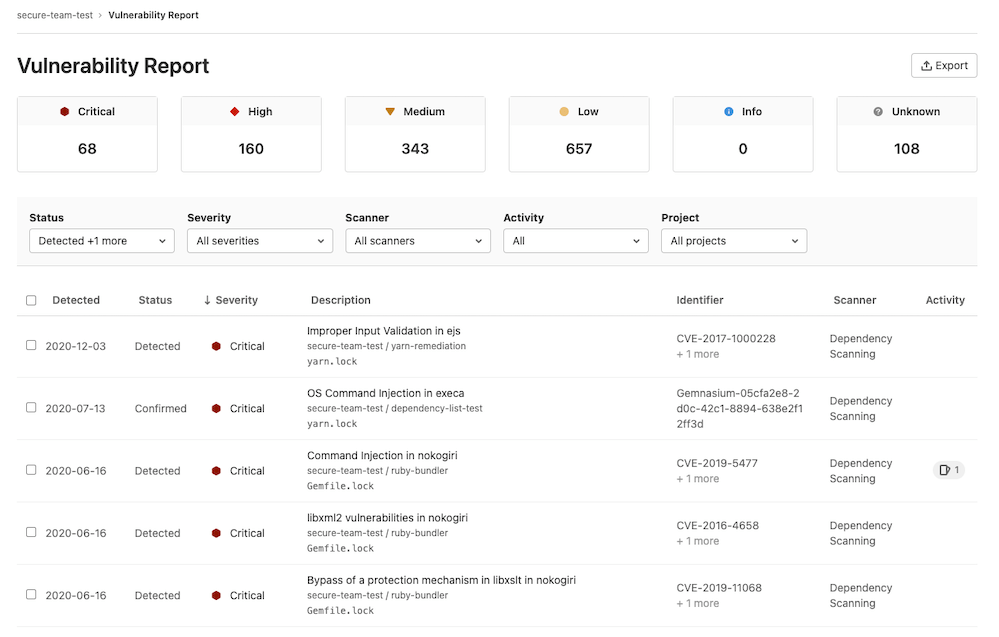Screen dimensions: 999x637
Task: Toggle the select-all checkbox in table header
Action: click(31, 300)
